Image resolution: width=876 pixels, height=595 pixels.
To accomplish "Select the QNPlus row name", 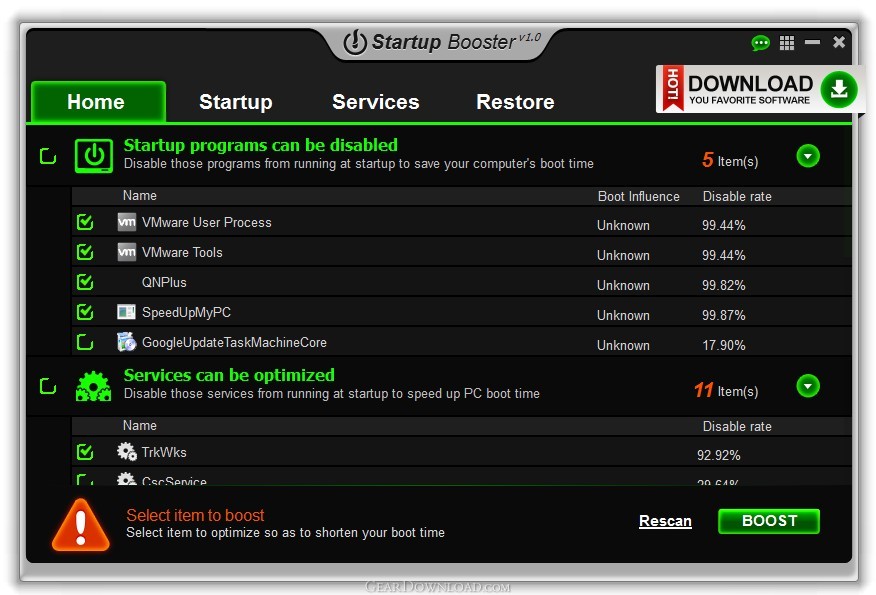I will [x=164, y=282].
